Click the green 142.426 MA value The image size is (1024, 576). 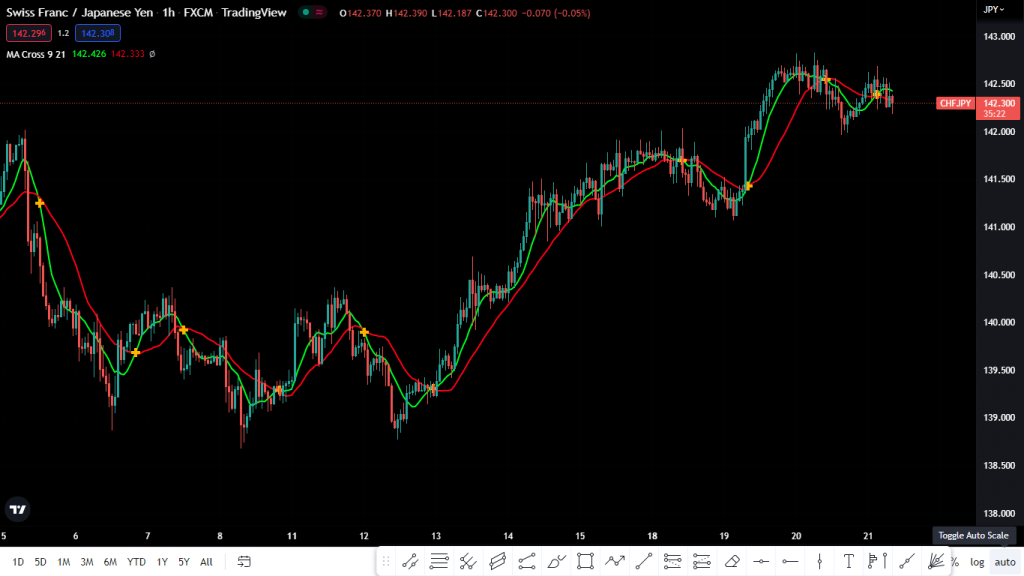point(89,54)
